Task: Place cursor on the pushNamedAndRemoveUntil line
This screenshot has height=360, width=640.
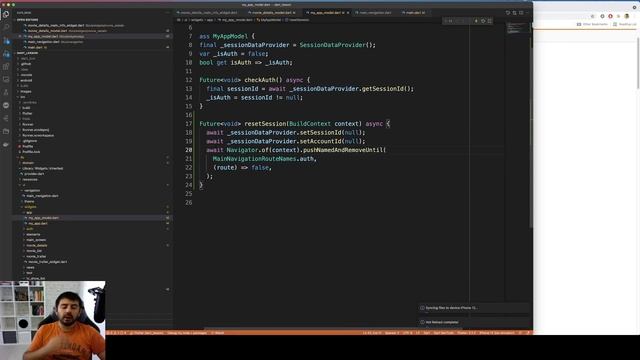Action: (296, 150)
